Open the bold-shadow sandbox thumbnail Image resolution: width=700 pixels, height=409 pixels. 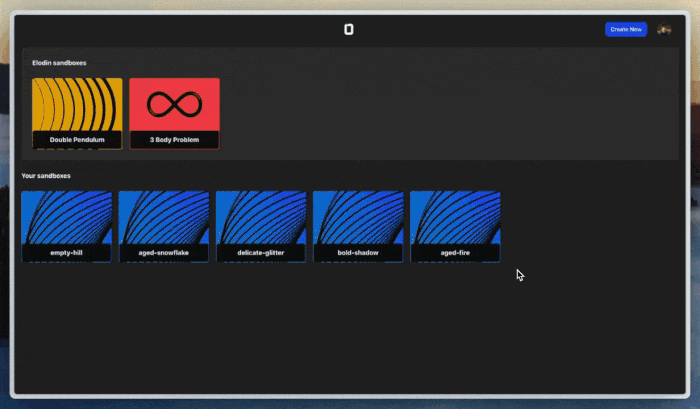point(358,216)
